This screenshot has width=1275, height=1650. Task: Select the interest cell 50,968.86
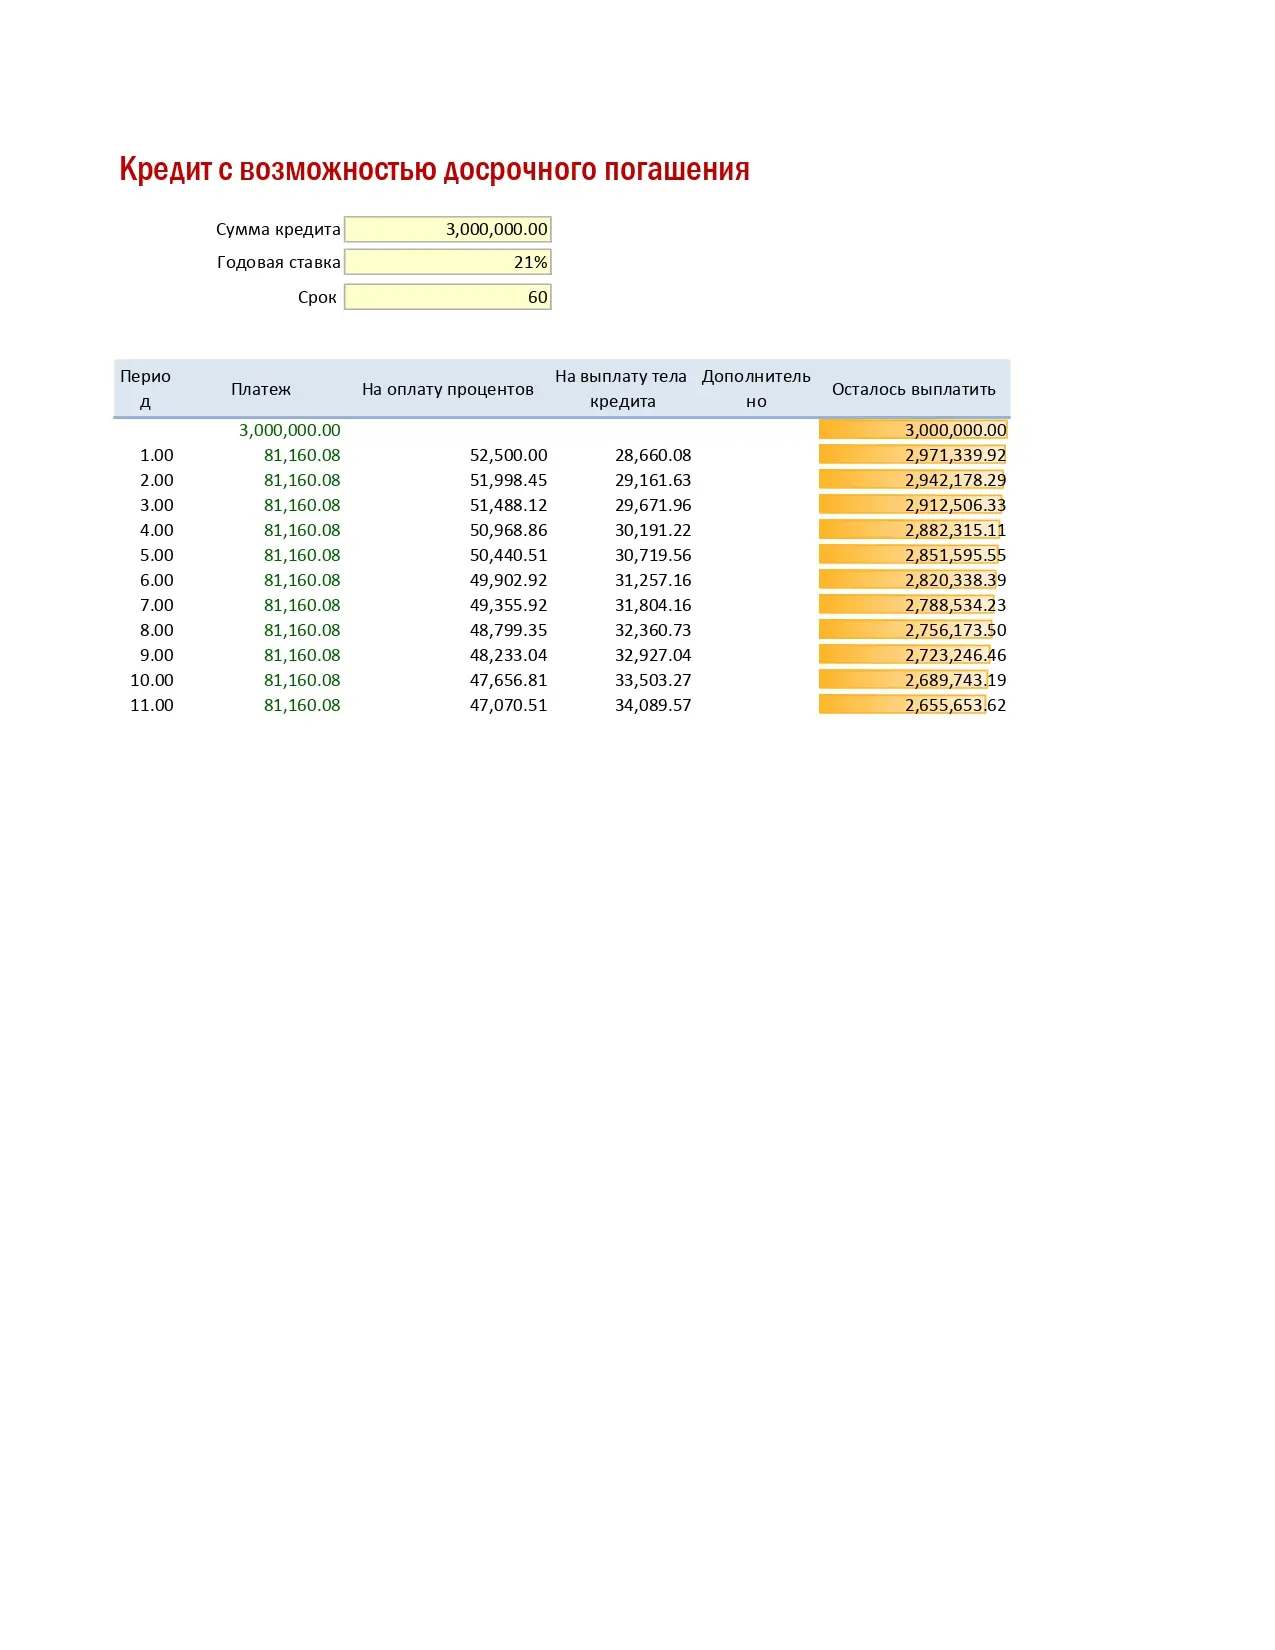(509, 530)
